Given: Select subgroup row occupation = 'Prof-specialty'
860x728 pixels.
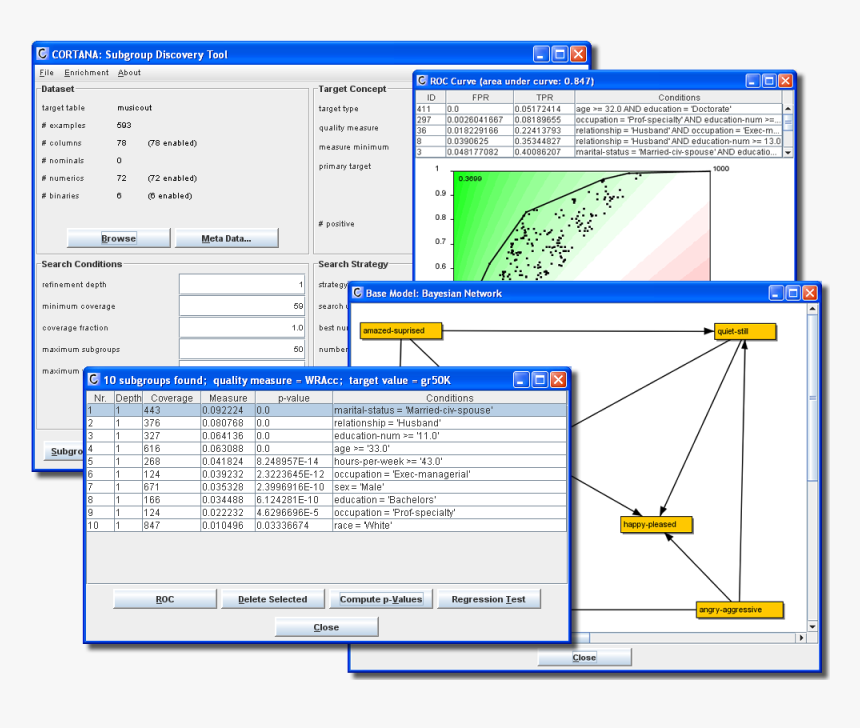Looking at the screenshot, I should click(x=326, y=512).
